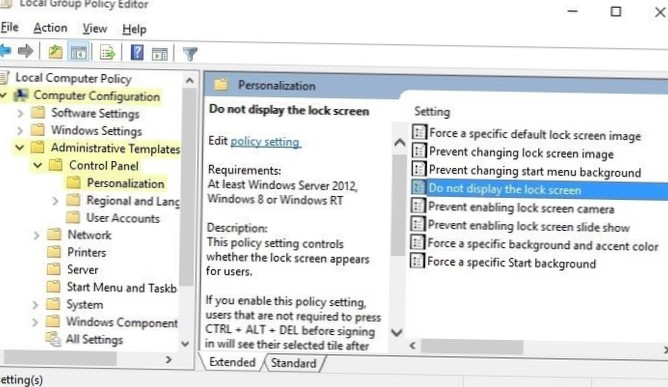668x387 pixels.
Task: Click the Back arrow toolbar icon
Action: 5,52
